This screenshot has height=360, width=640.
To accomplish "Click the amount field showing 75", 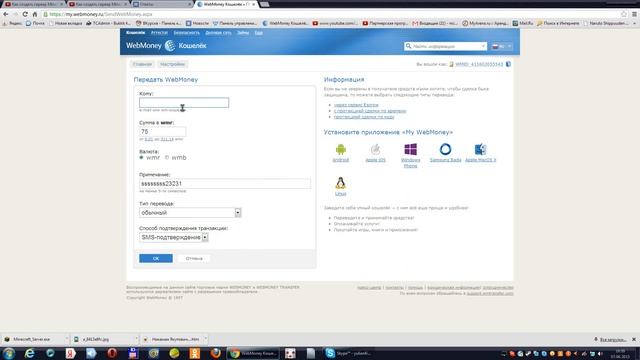I will [x=162, y=131].
